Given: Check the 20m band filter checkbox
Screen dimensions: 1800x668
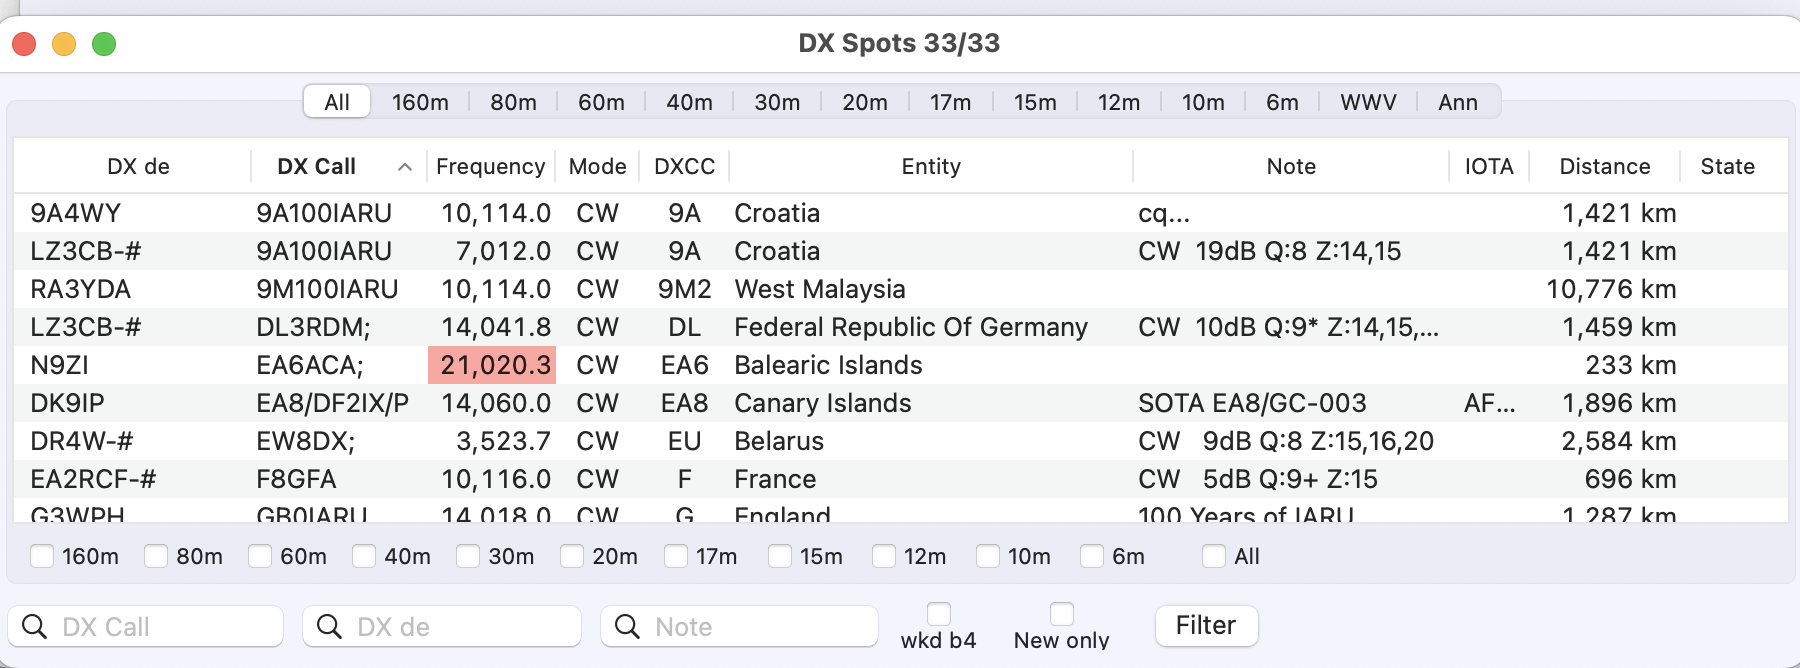Looking at the screenshot, I should (x=572, y=556).
